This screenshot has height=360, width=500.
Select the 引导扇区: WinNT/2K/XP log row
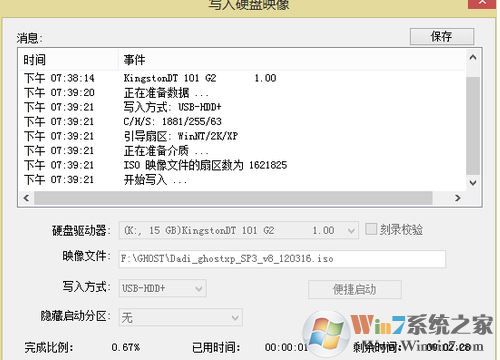pyautogui.click(x=242, y=136)
